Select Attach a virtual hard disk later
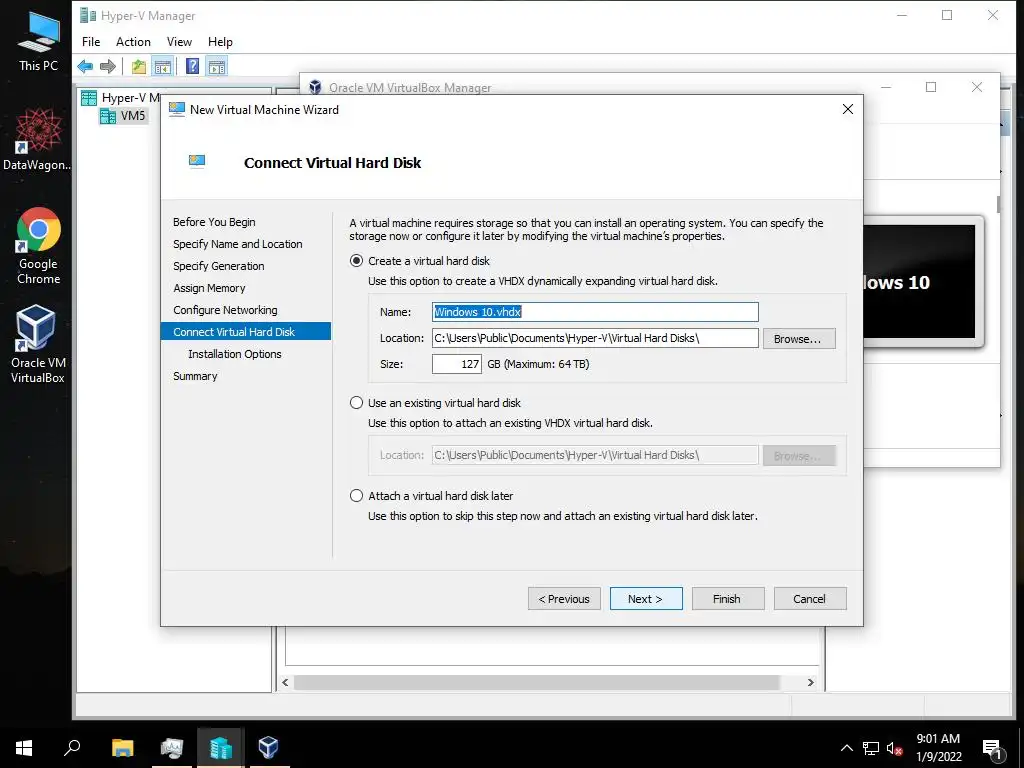Viewport: 1024px width, 768px height. pos(357,496)
